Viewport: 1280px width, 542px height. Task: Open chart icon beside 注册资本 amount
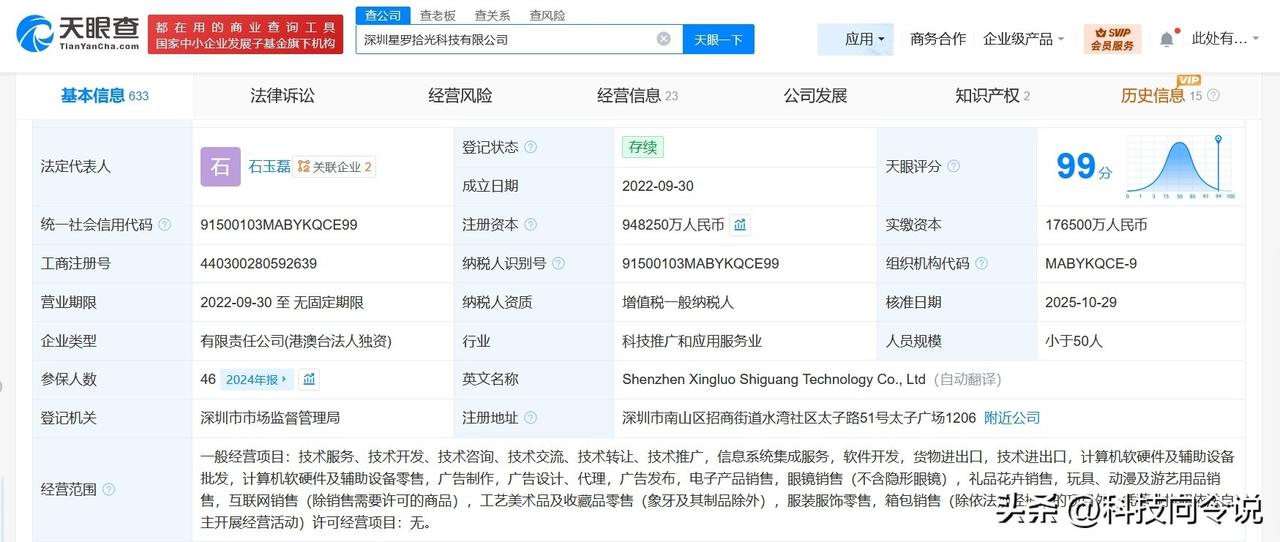740,225
